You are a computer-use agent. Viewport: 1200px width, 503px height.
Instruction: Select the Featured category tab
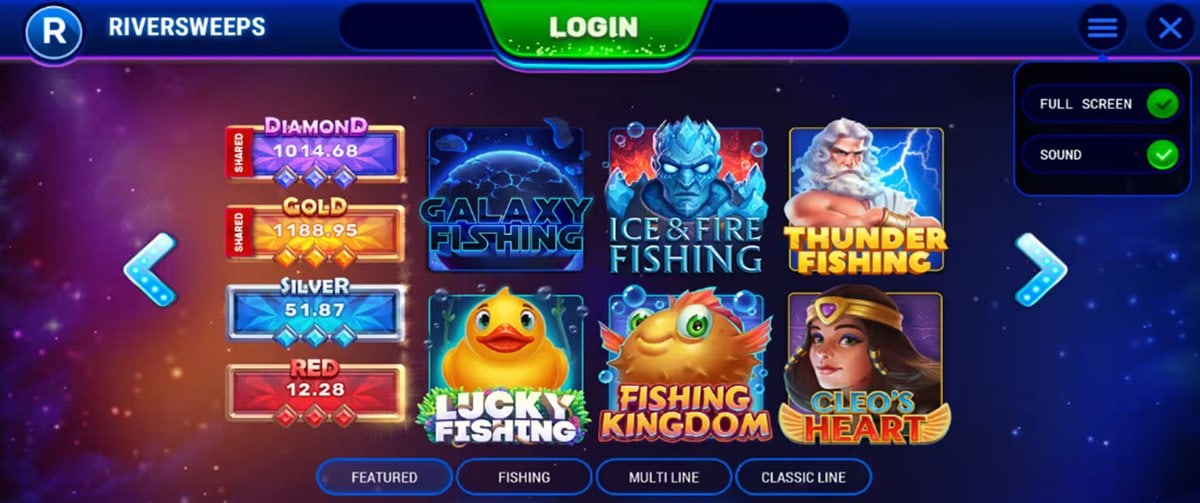pos(384,477)
